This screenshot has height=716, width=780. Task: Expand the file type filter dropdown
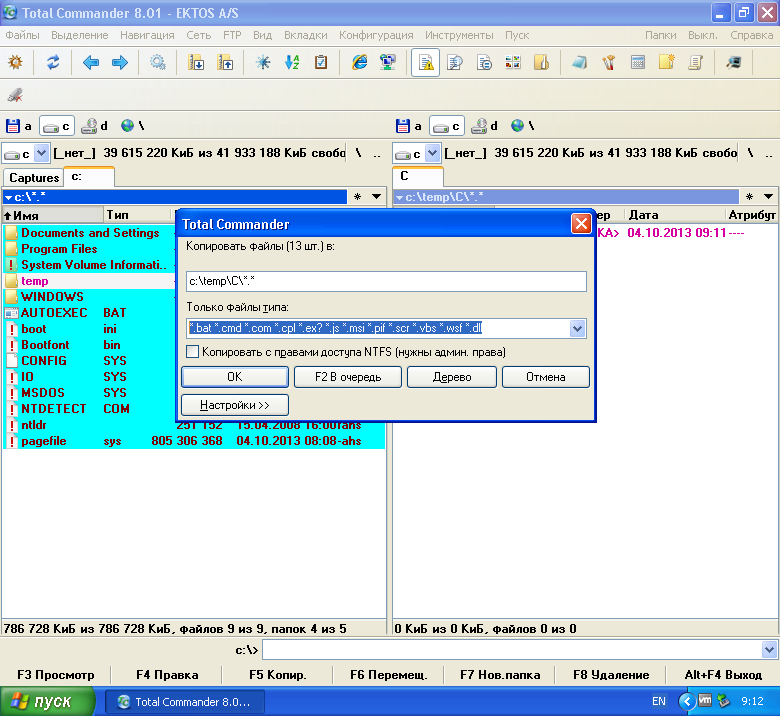coord(577,328)
